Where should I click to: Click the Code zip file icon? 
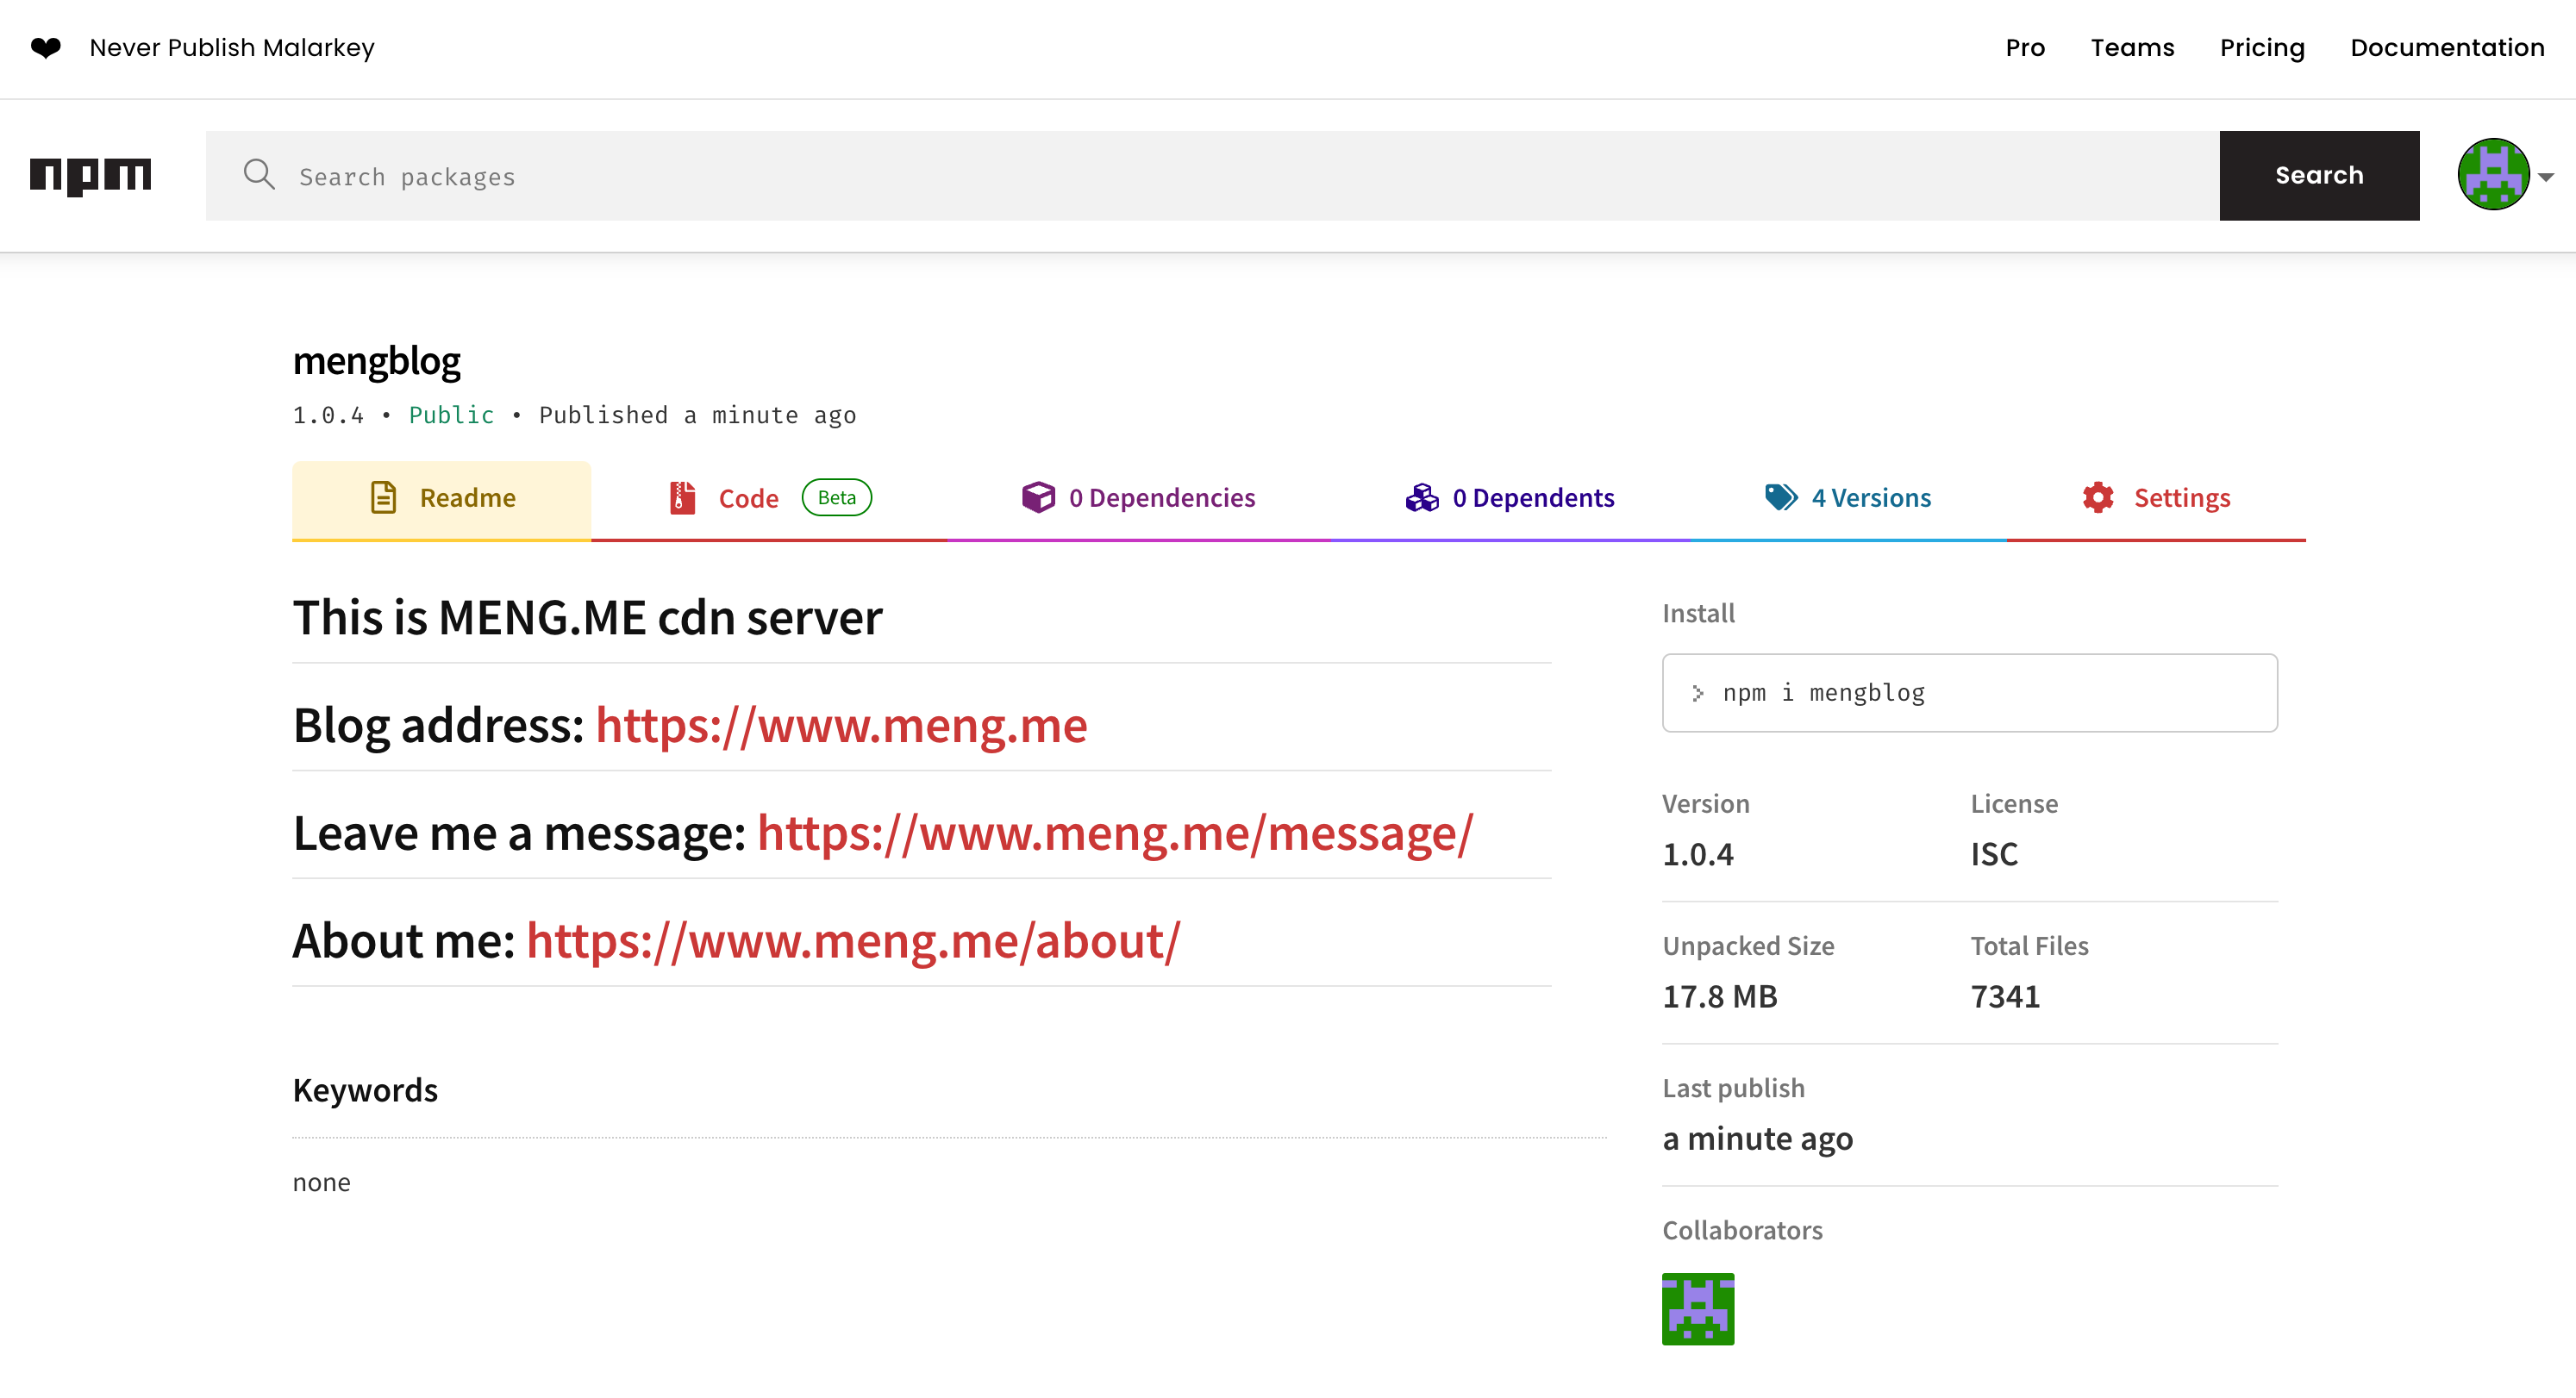coord(682,497)
